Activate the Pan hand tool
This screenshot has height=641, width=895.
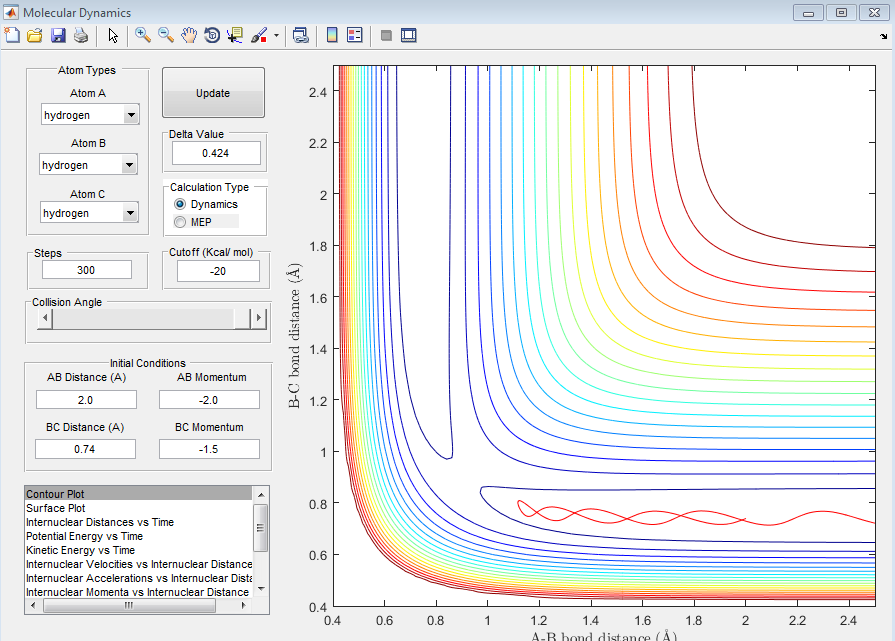189,35
